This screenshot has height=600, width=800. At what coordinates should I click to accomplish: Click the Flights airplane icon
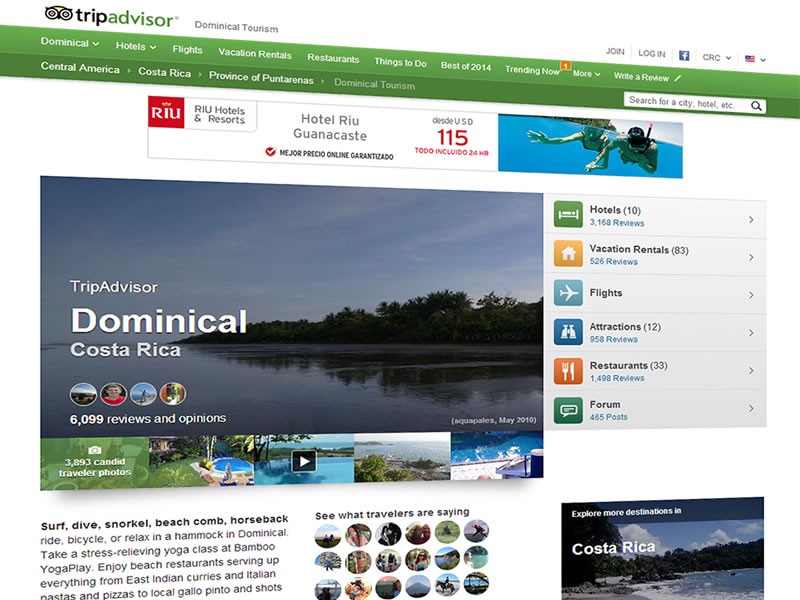point(568,292)
